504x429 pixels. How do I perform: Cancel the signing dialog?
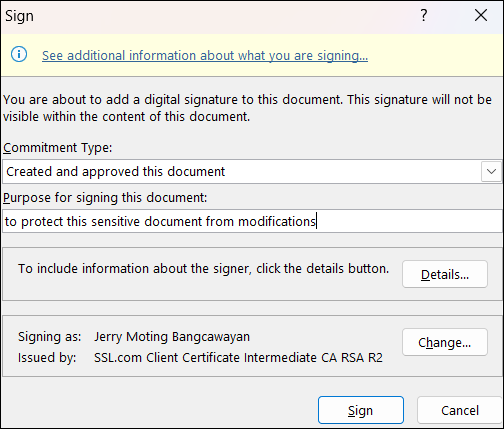click(x=460, y=410)
